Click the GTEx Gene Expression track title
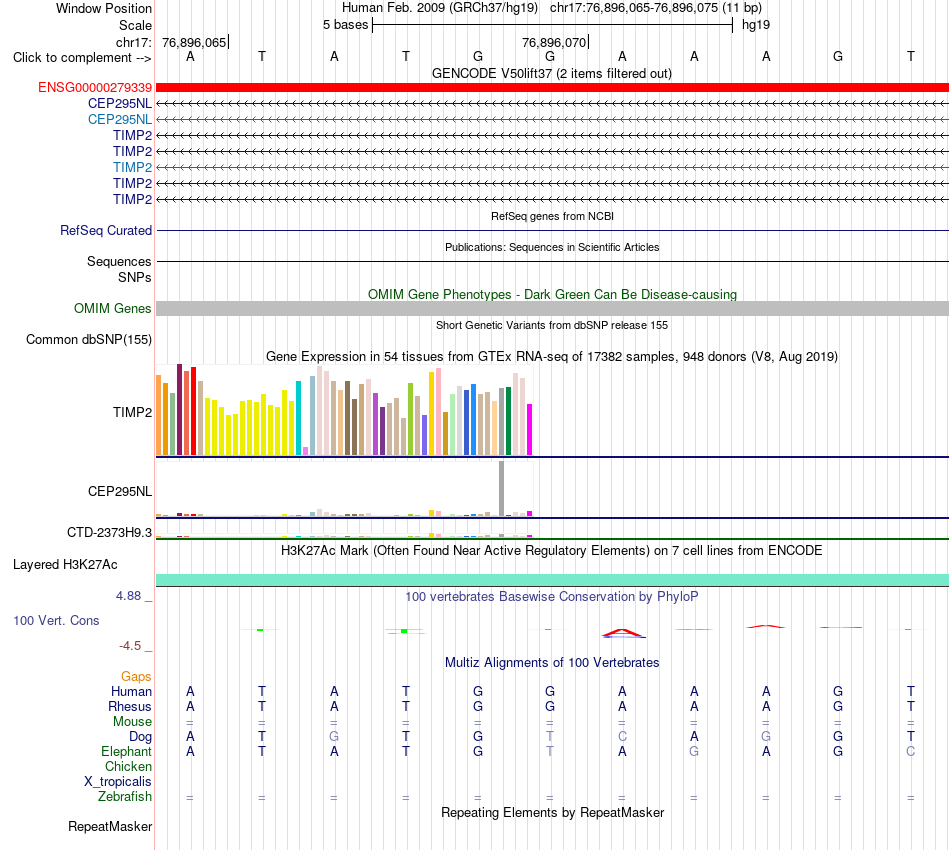 [x=552, y=356]
